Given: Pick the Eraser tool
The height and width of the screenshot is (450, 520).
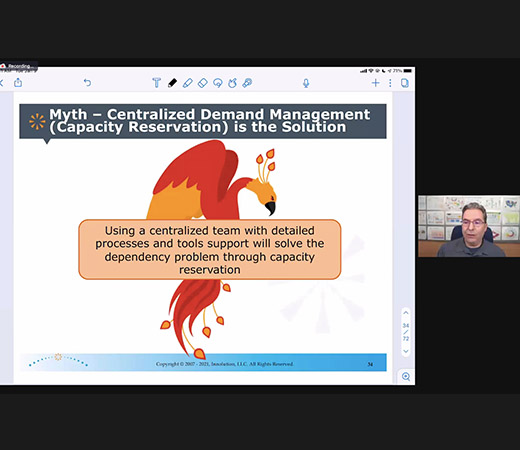Looking at the screenshot, I should point(203,83).
